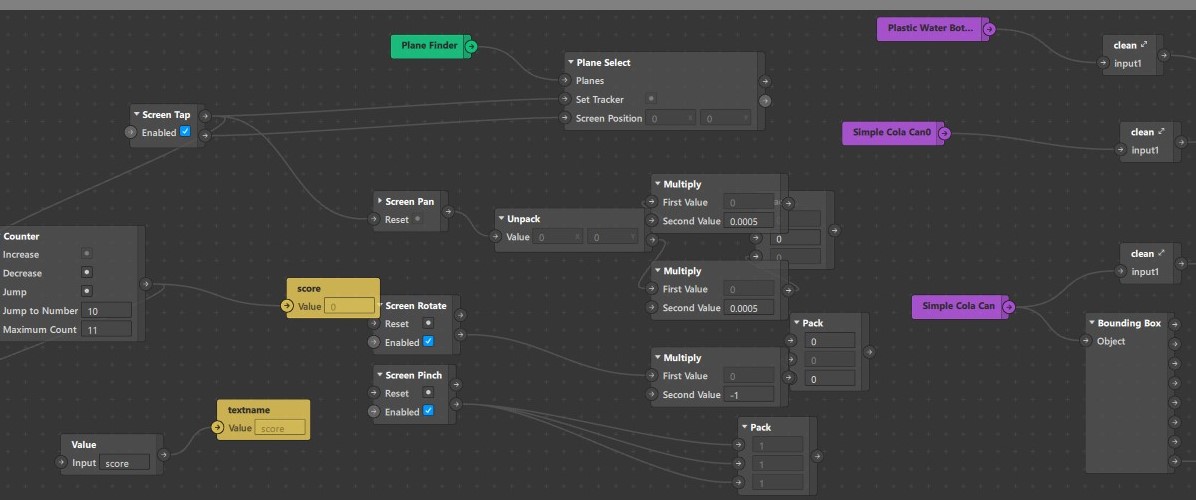Toggle the Screen Pinch Enabled checkbox
1196x500 pixels.
pos(428,411)
